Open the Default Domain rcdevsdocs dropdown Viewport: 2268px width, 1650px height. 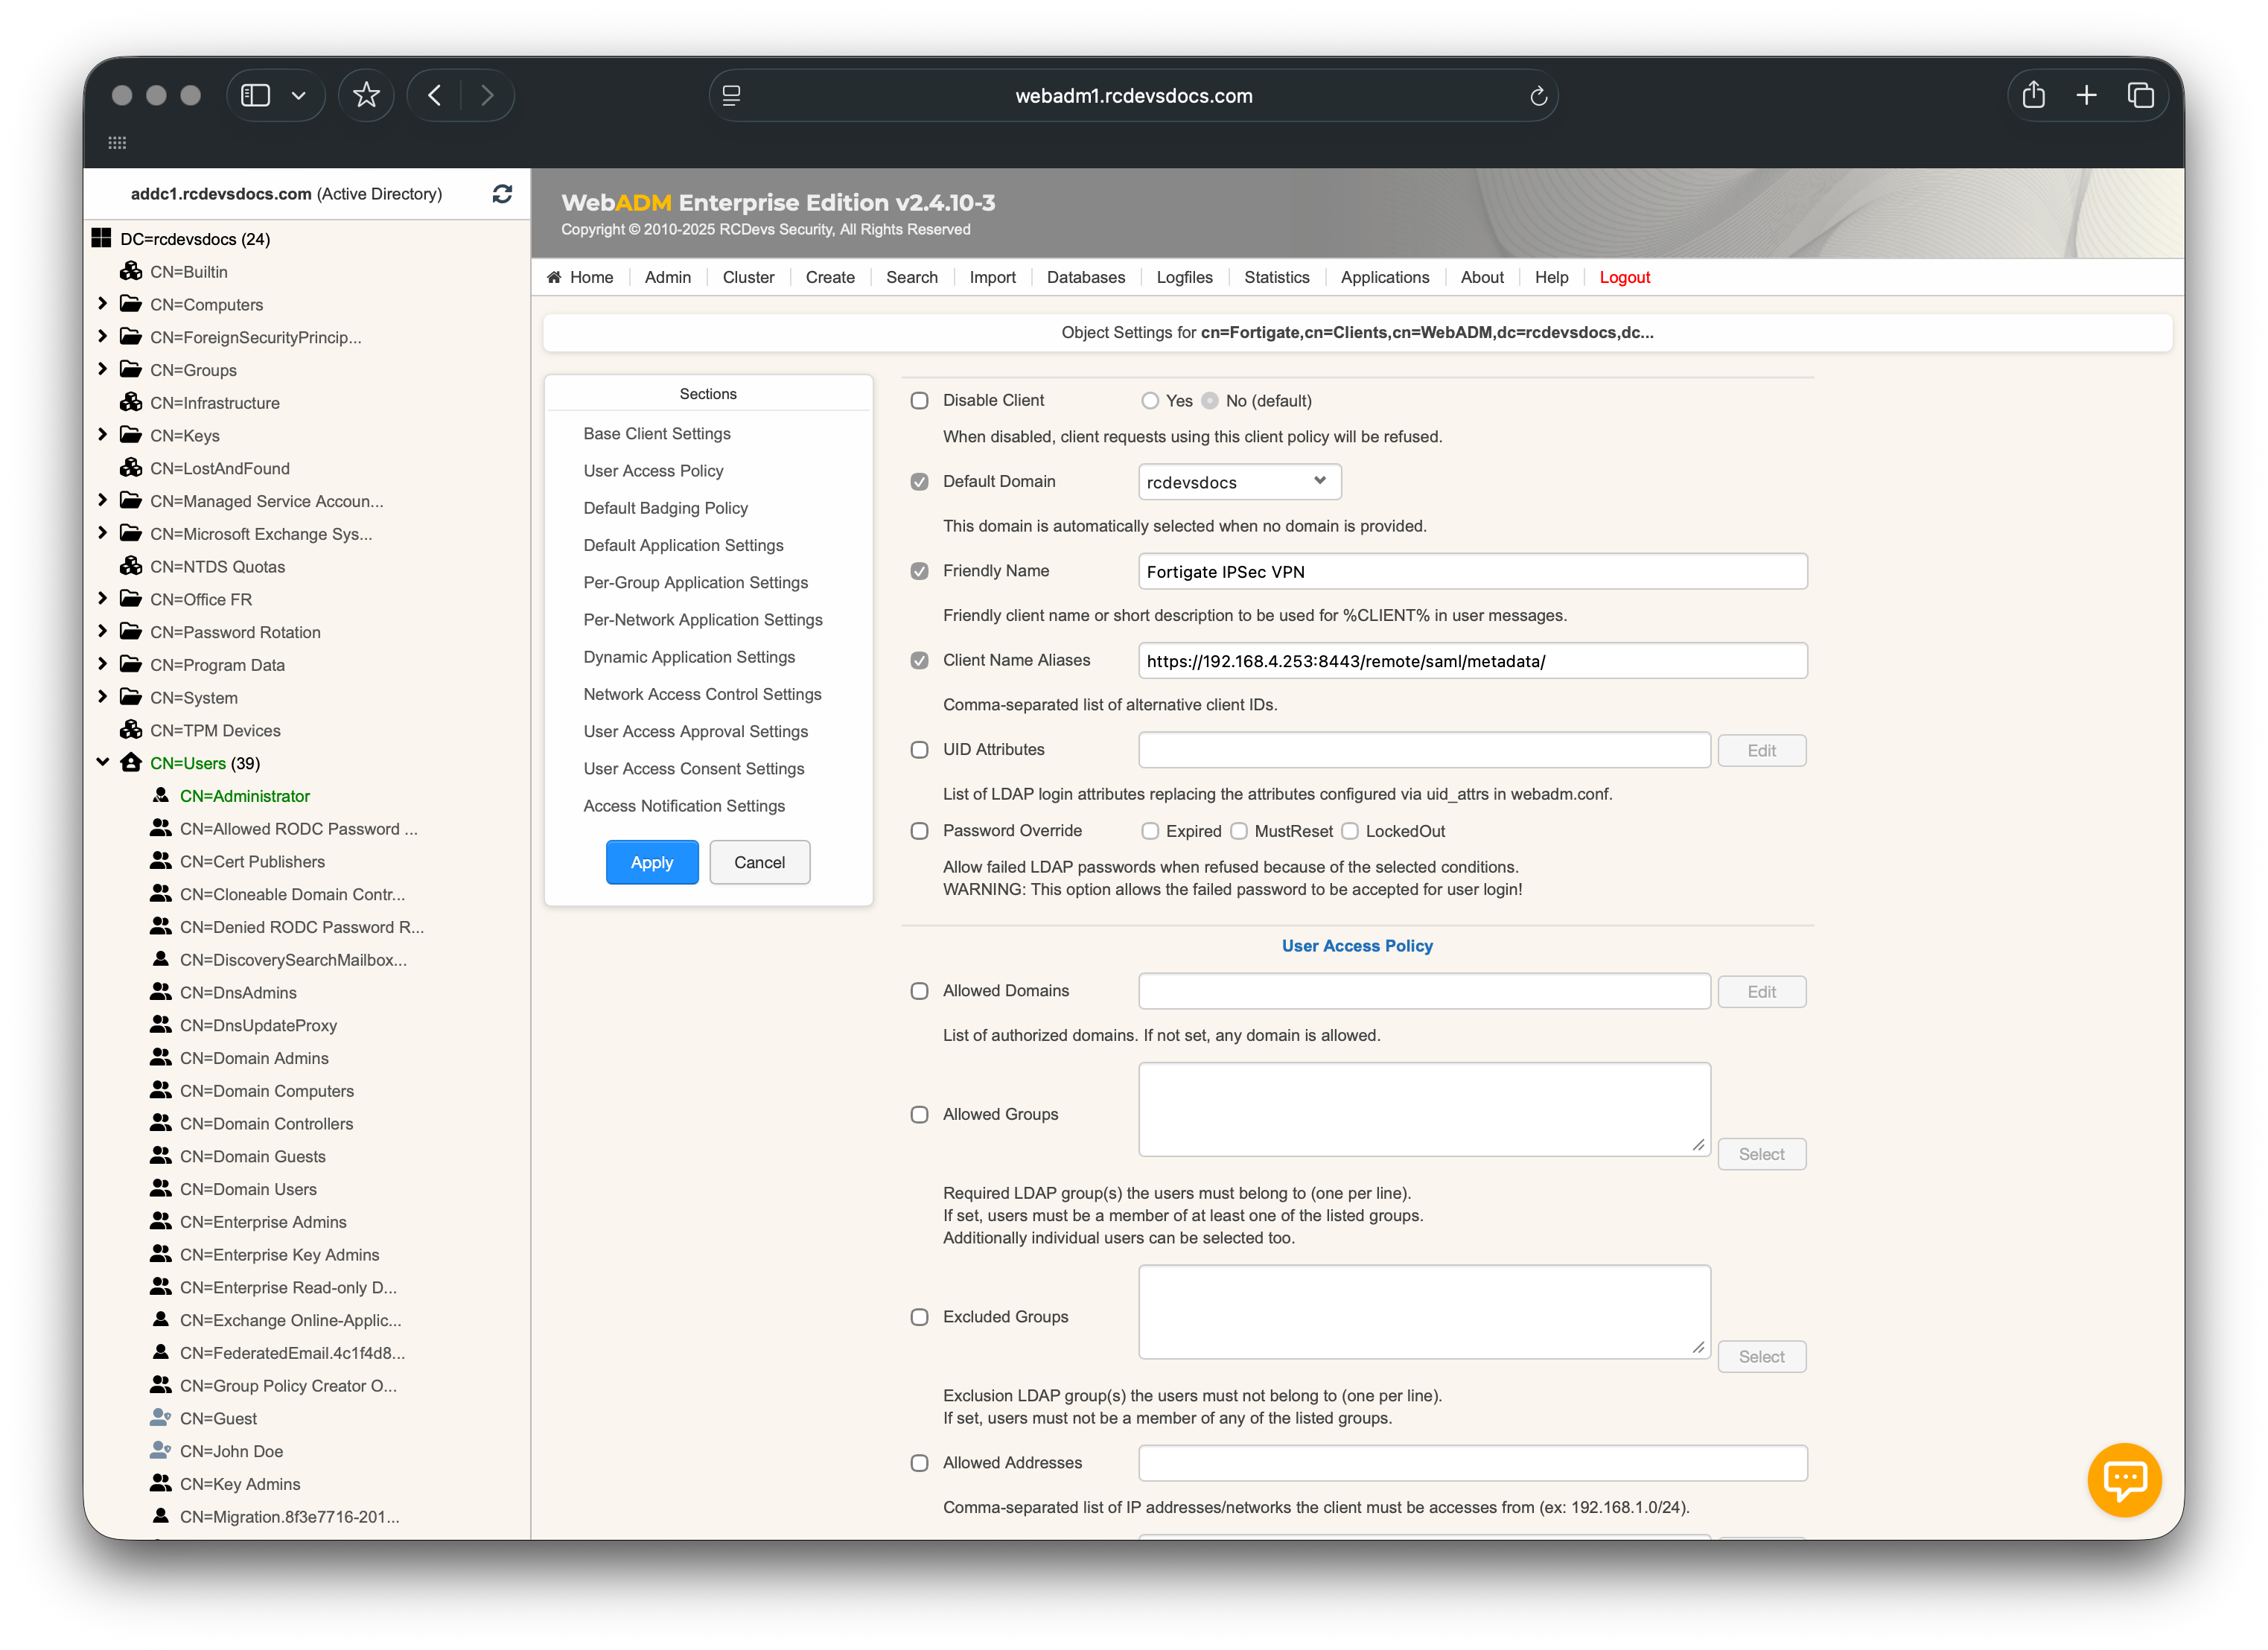[x=1239, y=482]
